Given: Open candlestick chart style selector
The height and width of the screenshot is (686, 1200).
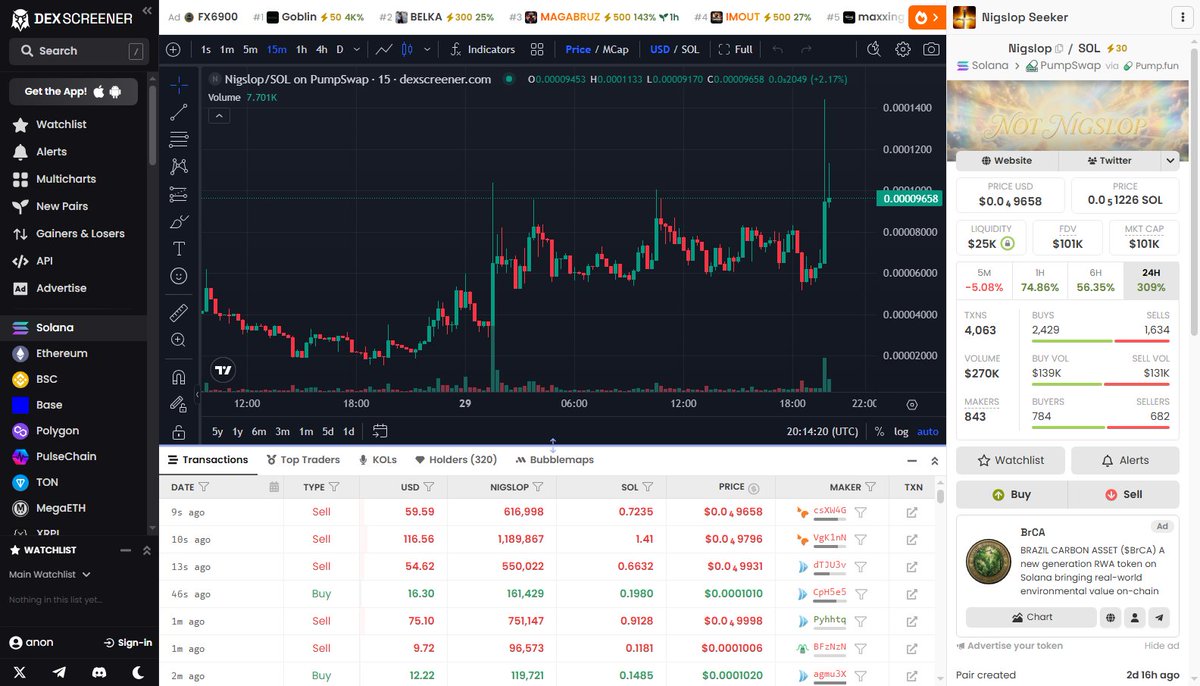Looking at the screenshot, I should [x=408, y=49].
